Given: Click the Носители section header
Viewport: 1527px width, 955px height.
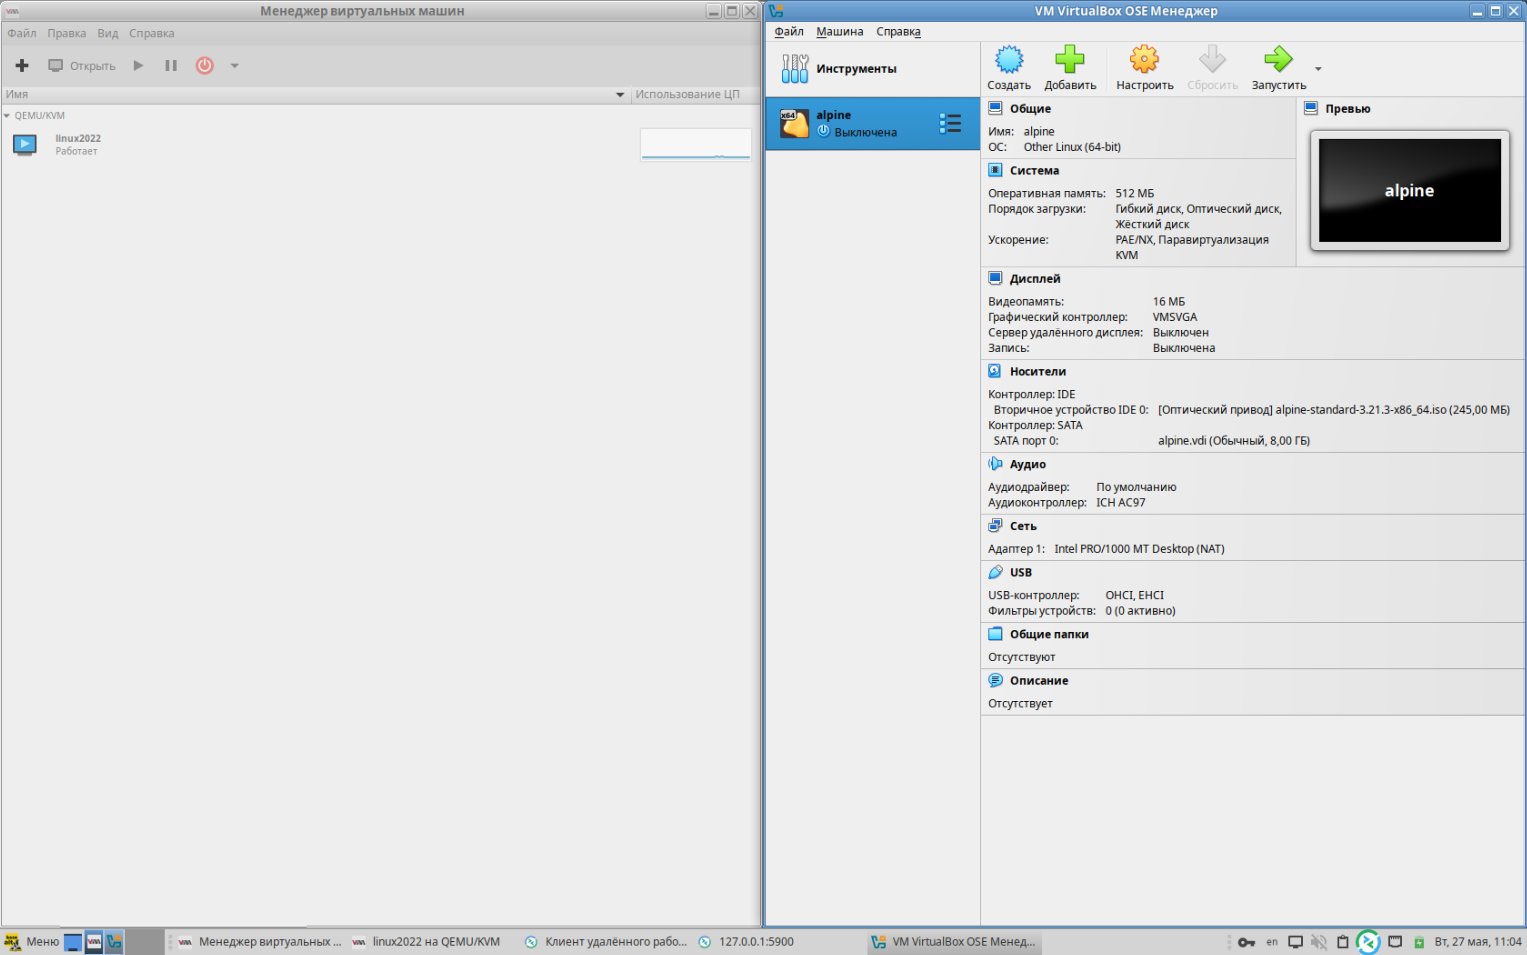Looking at the screenshot, I should (x=1038, y=372).
